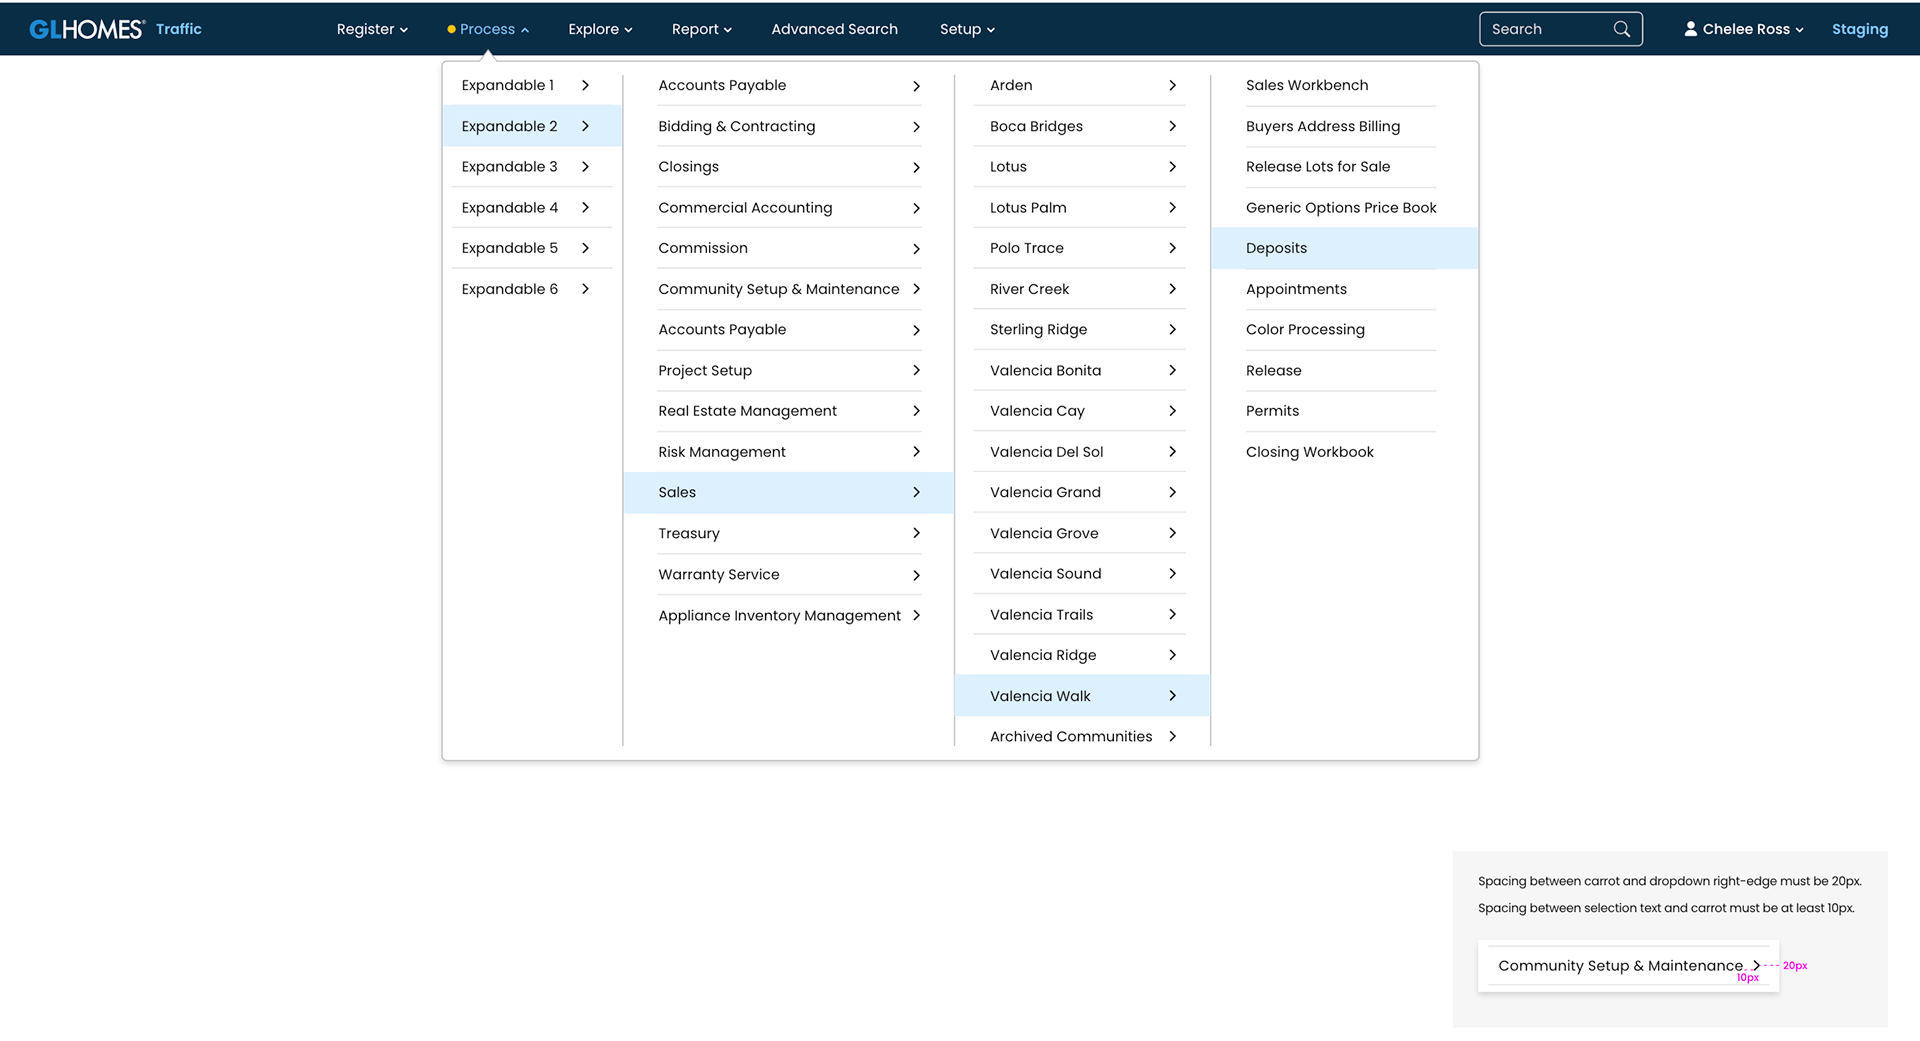Click chevron arrow next to Closings

pos(916,167)
